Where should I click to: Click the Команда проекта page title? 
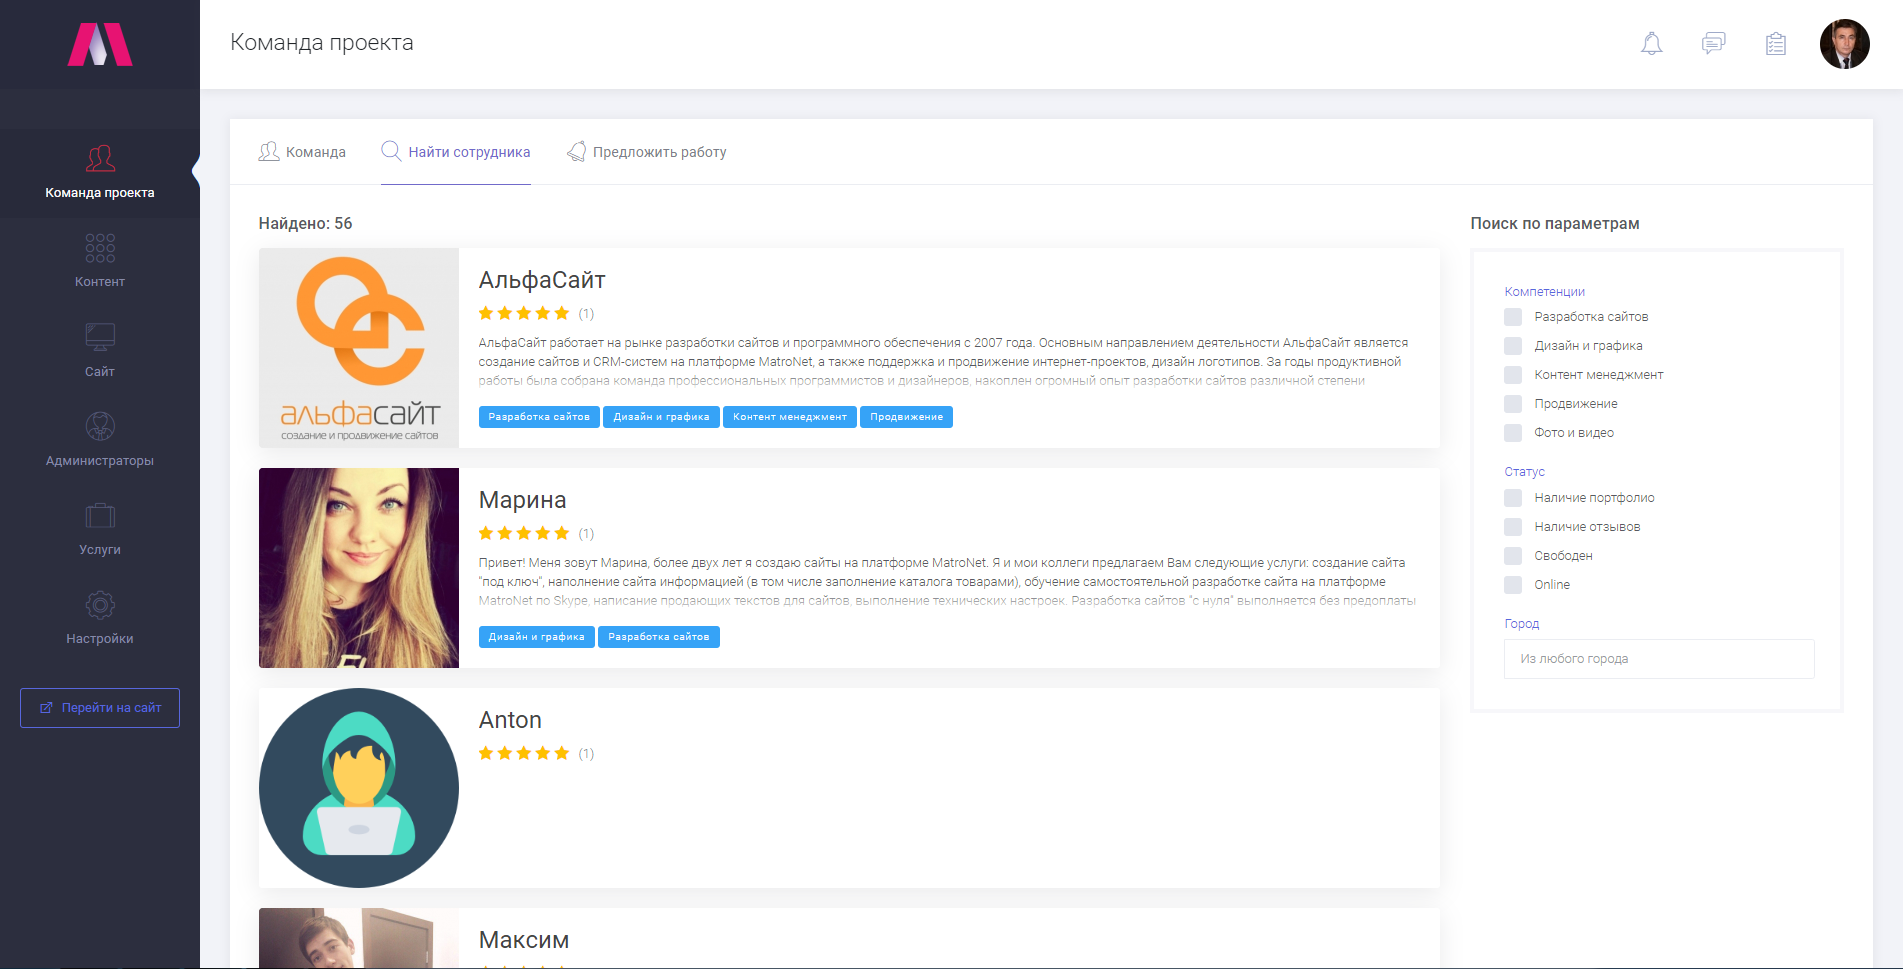click(322, 43)
